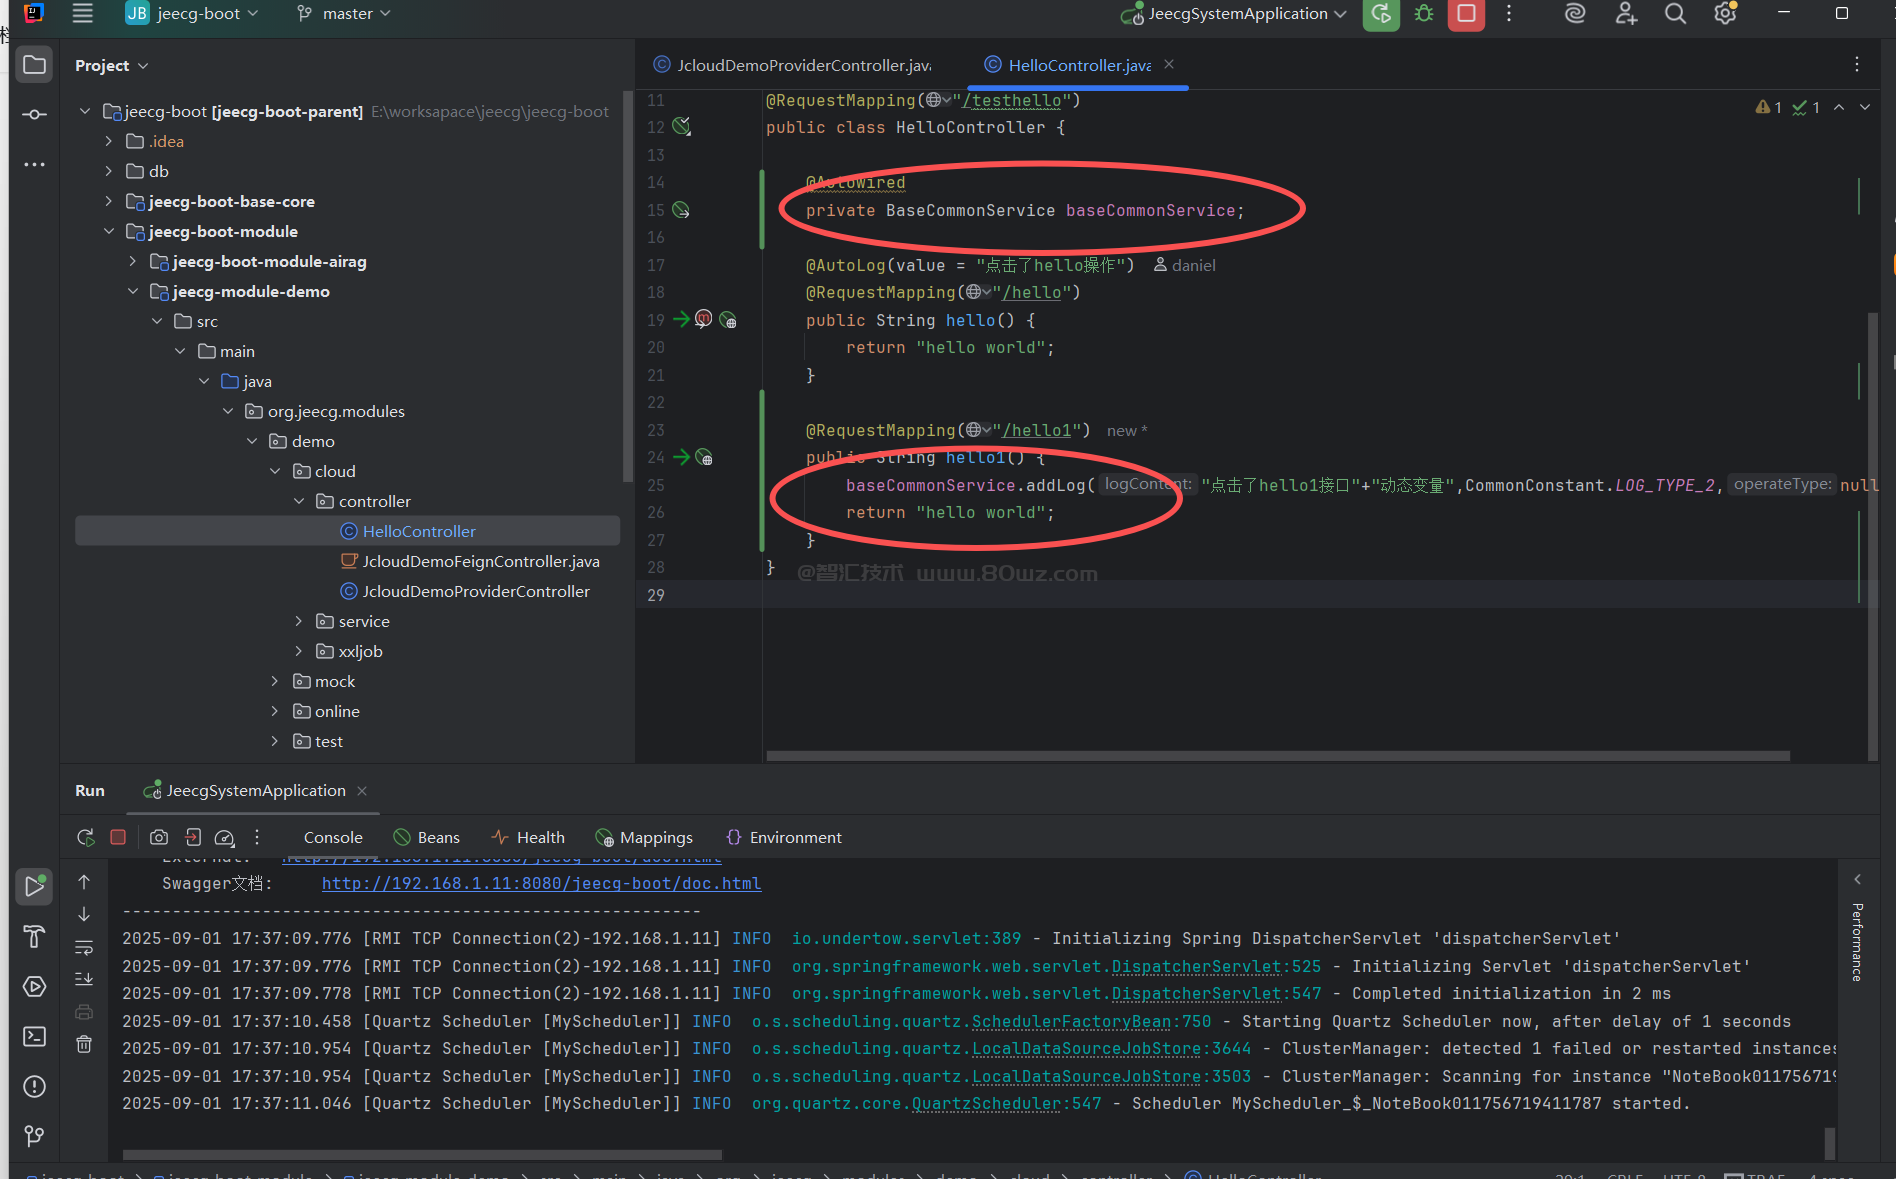Switch to the Beans tab
Image resolution: width=1896 pixels, height=1179 pixels.
427,837
